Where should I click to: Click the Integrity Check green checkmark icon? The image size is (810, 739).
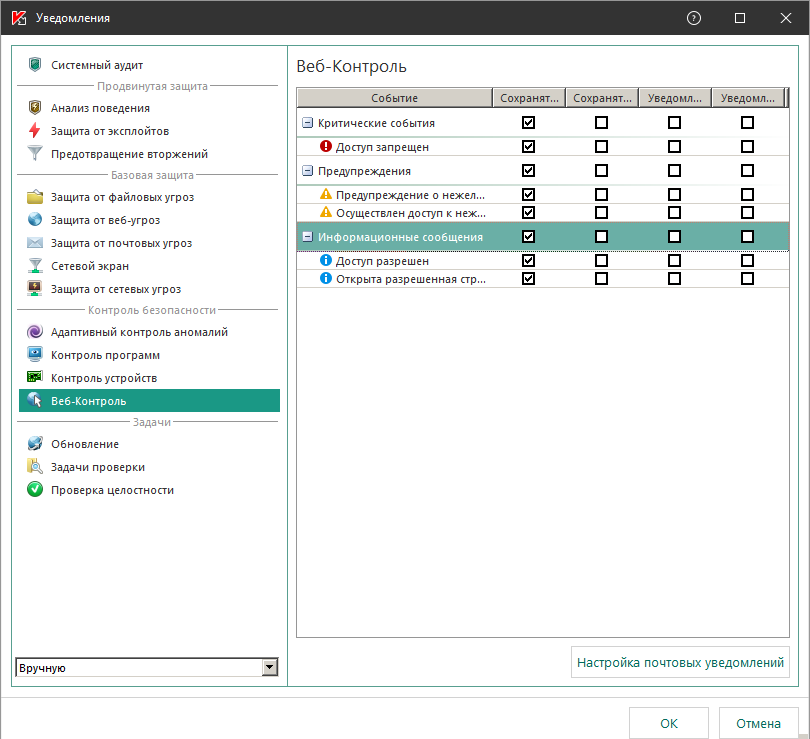(x=35, y=490)
